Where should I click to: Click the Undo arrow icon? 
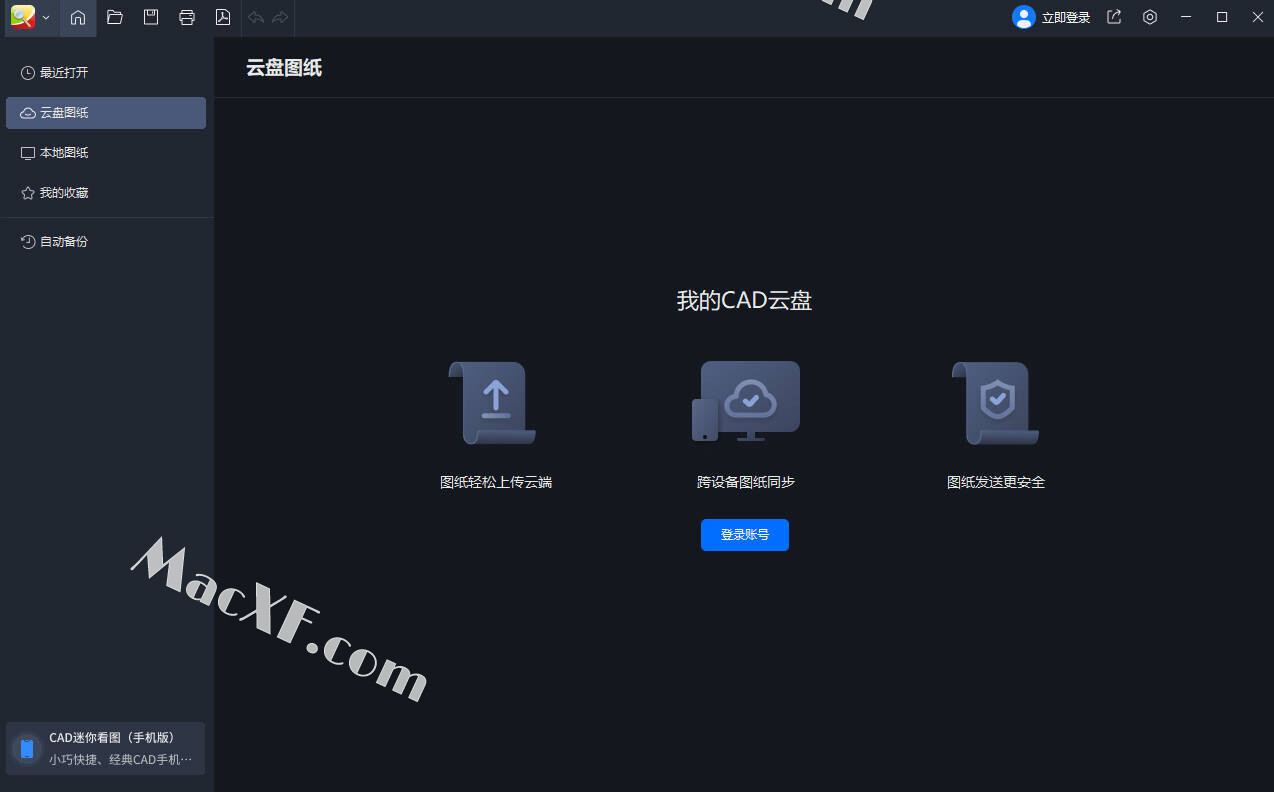tap(256, 17)
